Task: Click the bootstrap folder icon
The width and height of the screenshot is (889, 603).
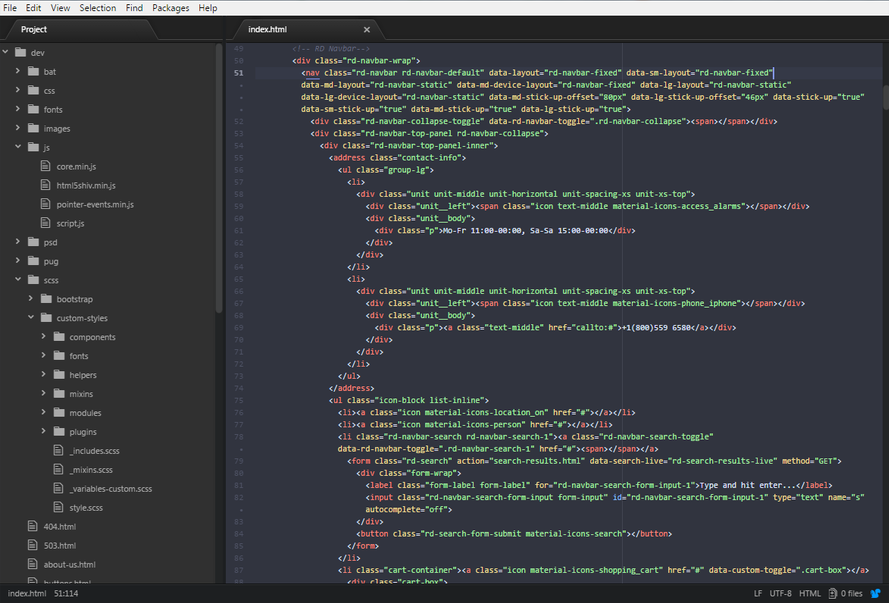Action: (46, 299)
